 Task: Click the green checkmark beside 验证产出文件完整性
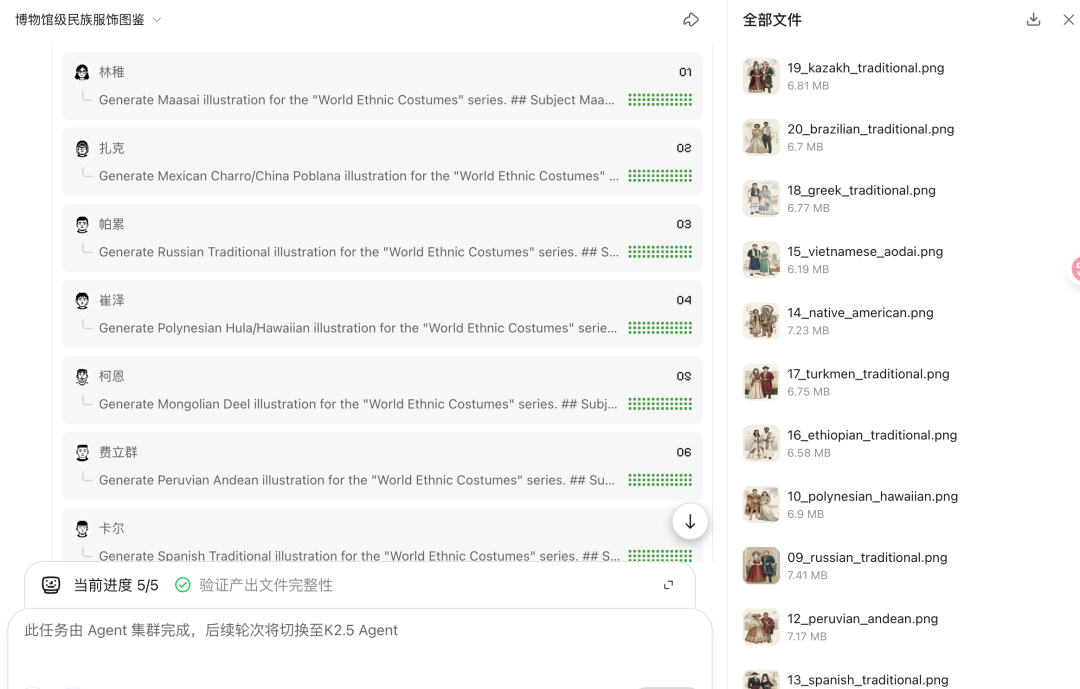183,585
